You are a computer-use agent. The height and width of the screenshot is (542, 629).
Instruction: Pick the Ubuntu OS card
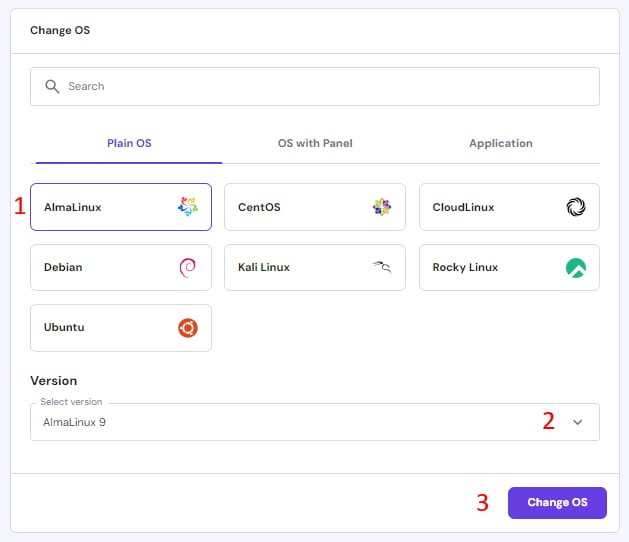[x=120, y=327]
